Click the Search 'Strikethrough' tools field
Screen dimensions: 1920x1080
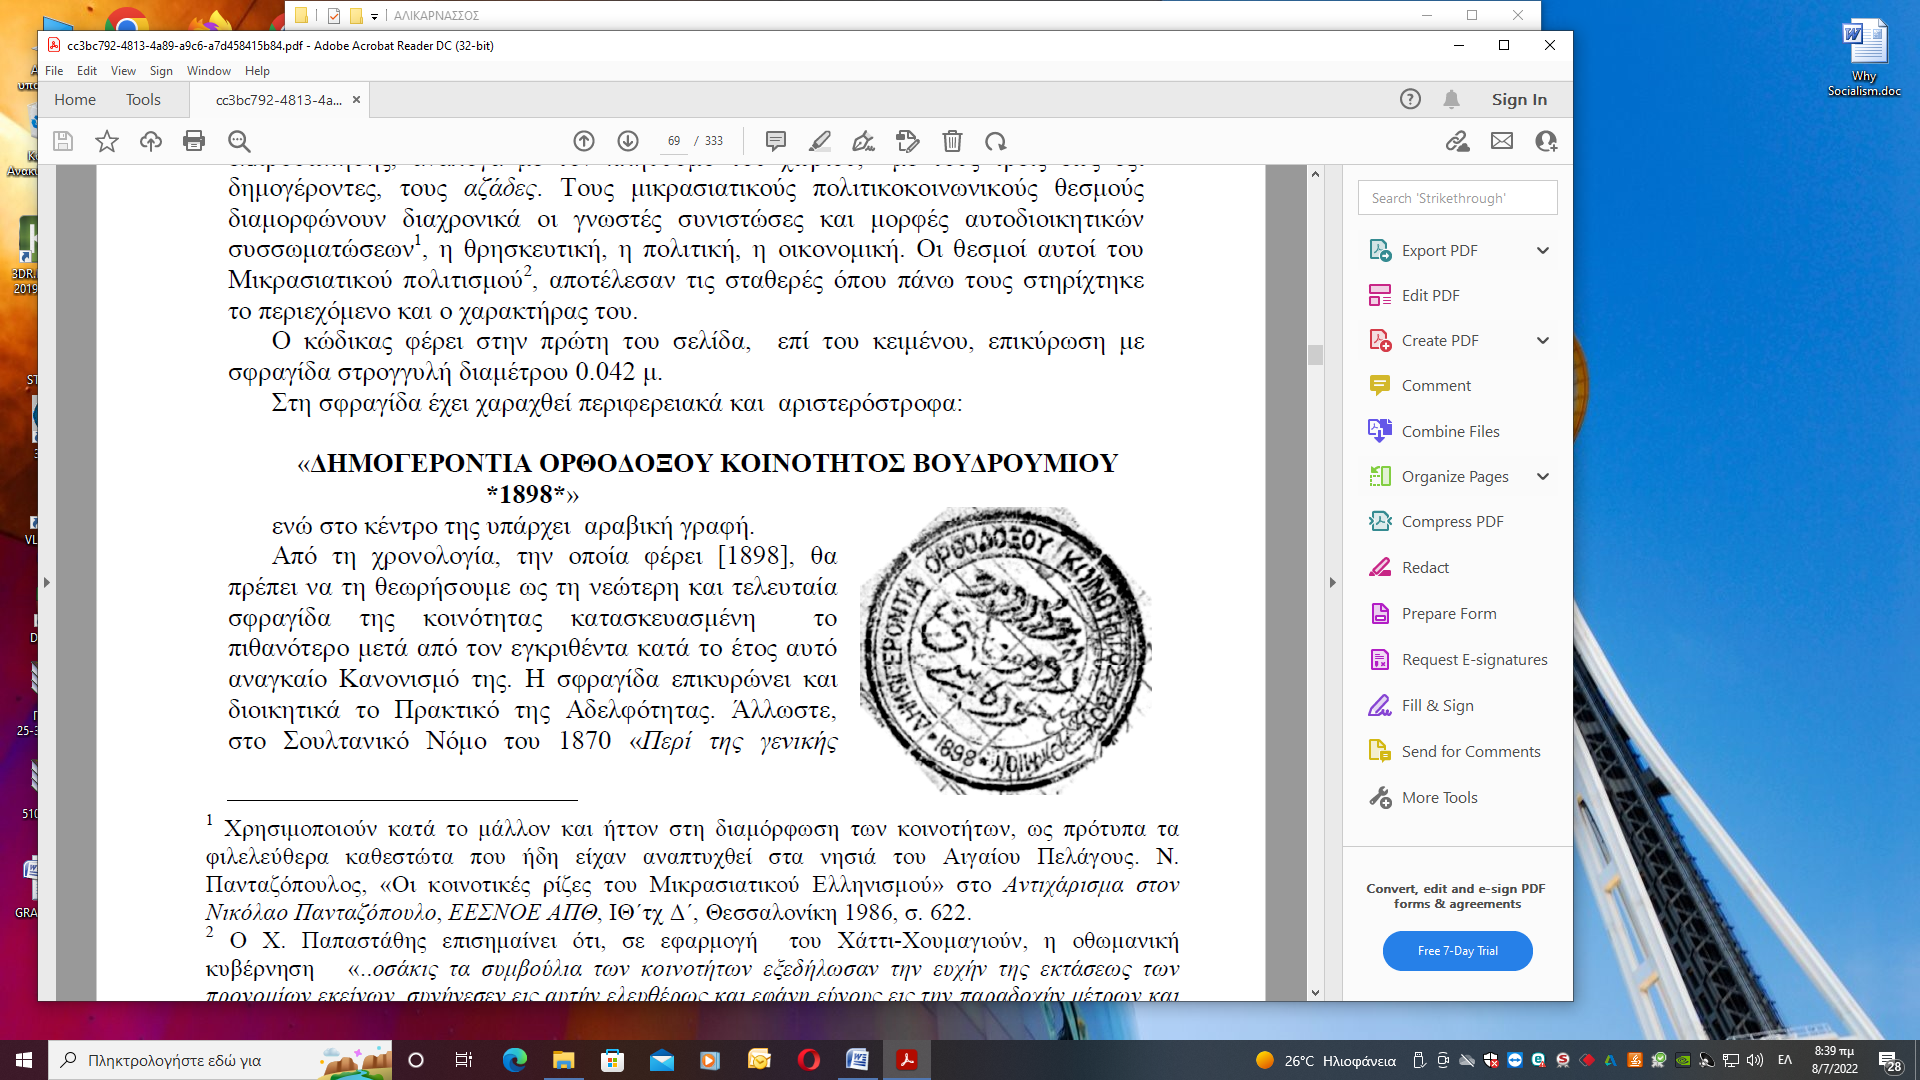point(1457,198)
